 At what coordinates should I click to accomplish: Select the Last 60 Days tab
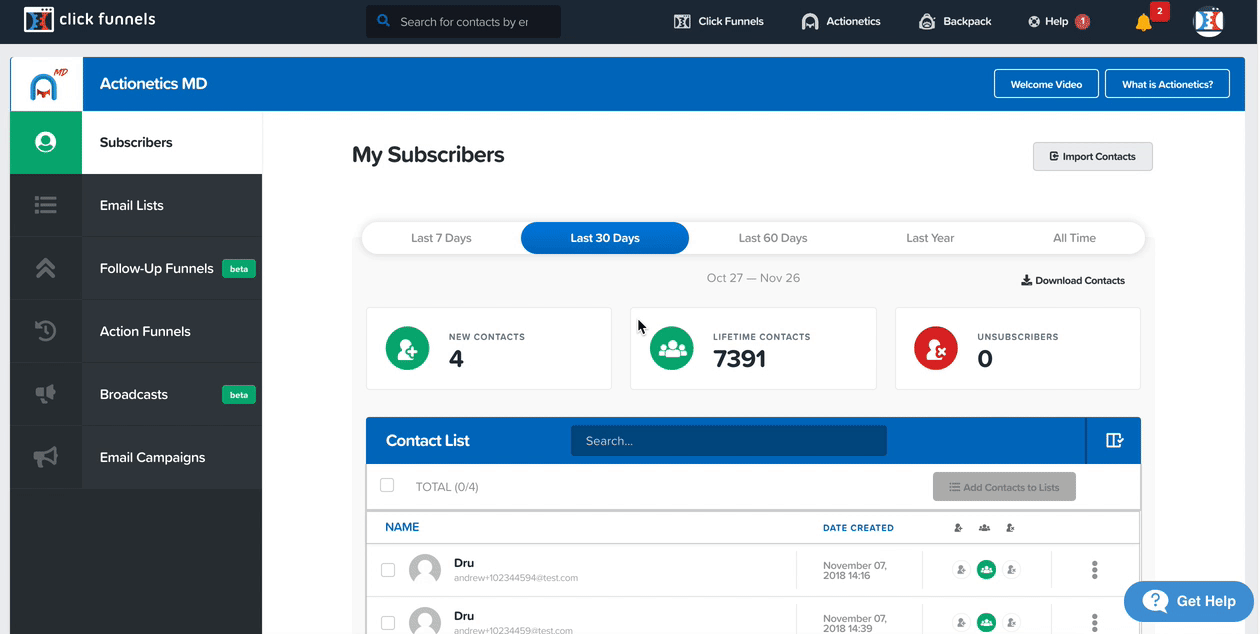pyautogui.click(x=773, y=238)
